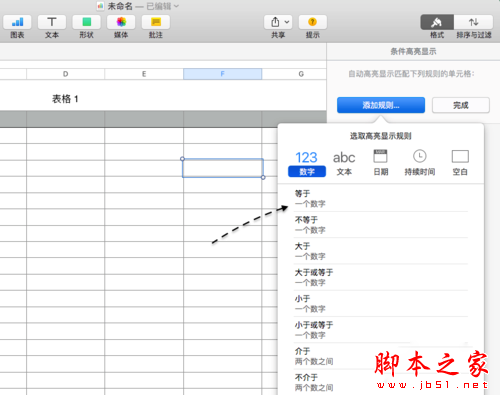The width and height of the screenshot is (500, 396).
Task: Choose the 大于或等于 rule
Action: coord(381,277)
